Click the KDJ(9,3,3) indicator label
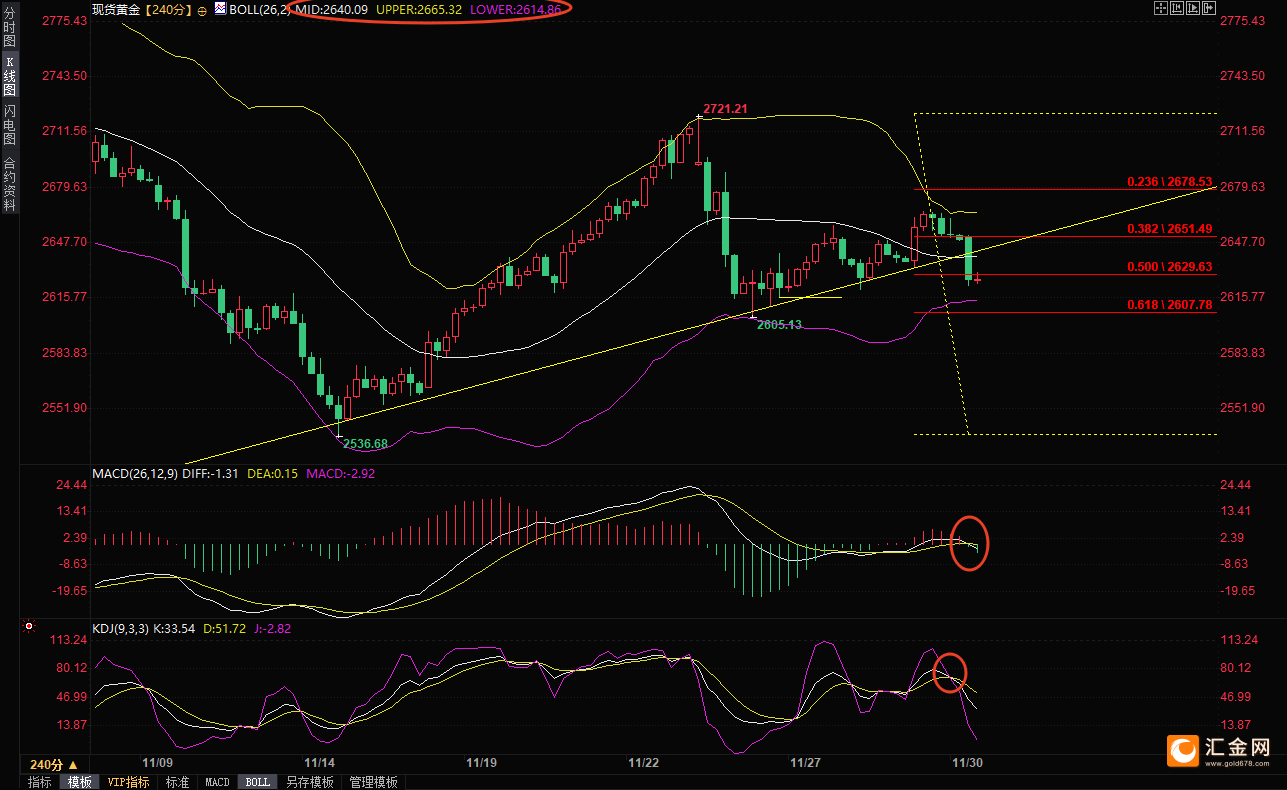This screenshot has width=1287, height=790. (x=120, y=628)
